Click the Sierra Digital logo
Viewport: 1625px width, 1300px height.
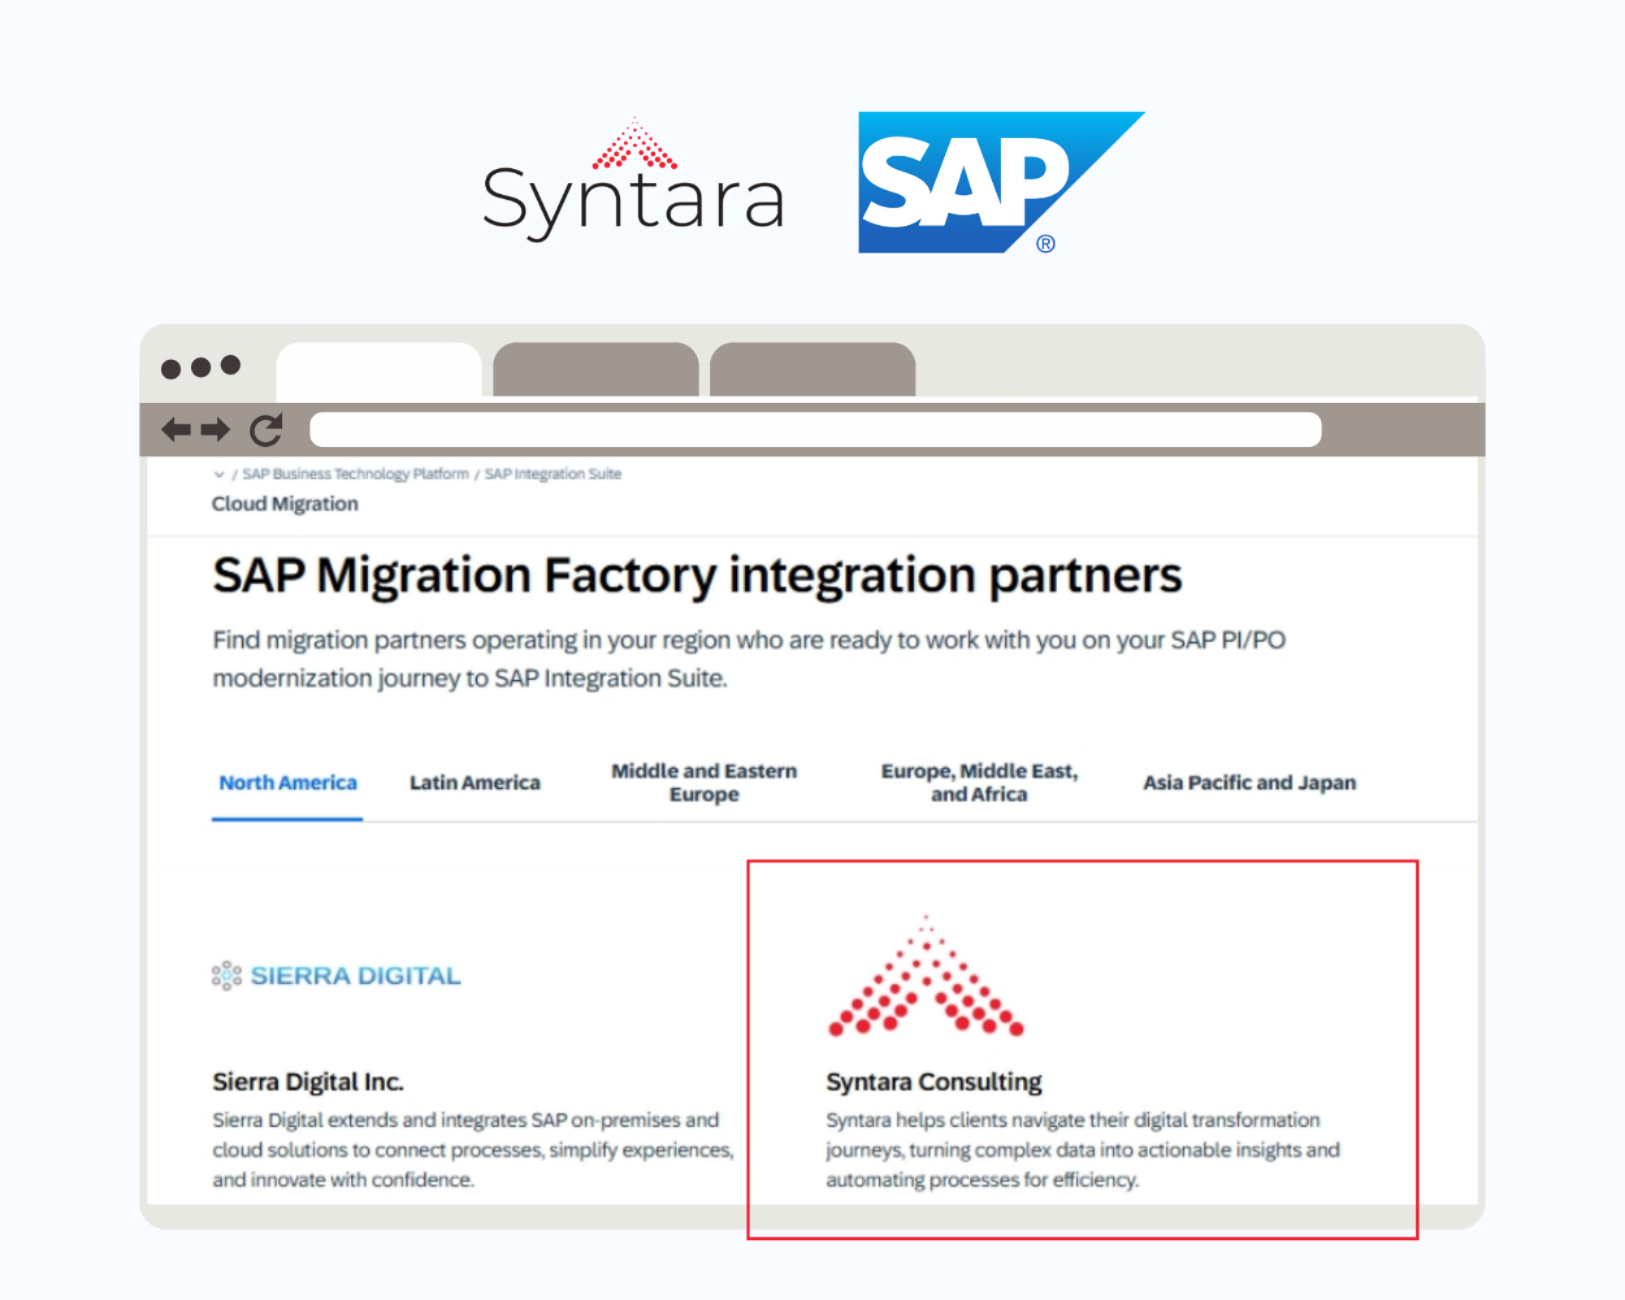point(337,976)
